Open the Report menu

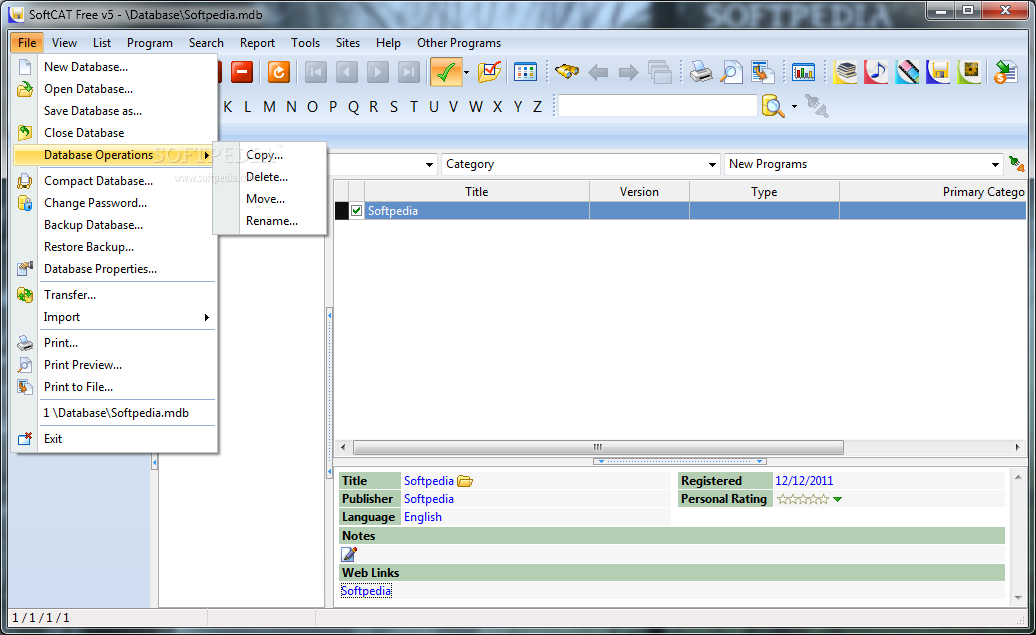(x=257, y=43)
